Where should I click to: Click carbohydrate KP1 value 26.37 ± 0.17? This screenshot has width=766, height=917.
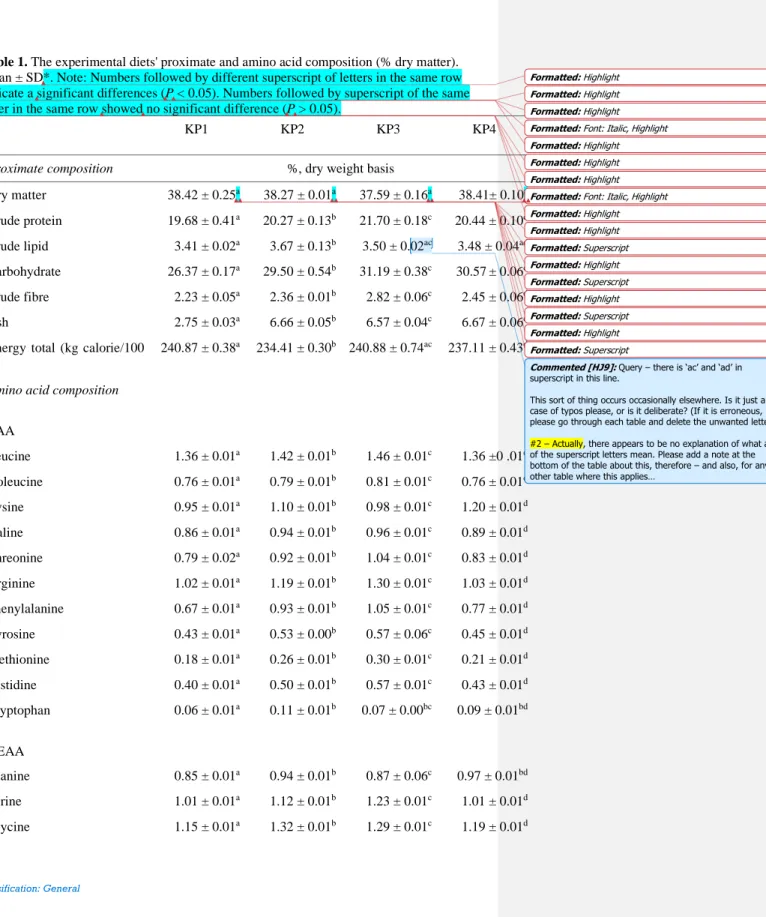203,271
